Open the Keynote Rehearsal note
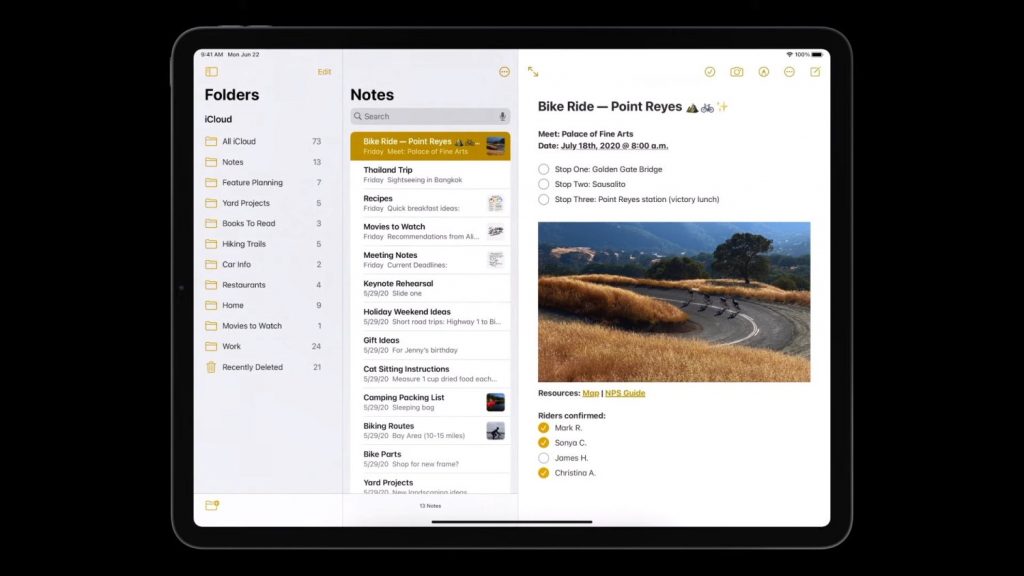Screen dimensions: 1024x576 430,288
